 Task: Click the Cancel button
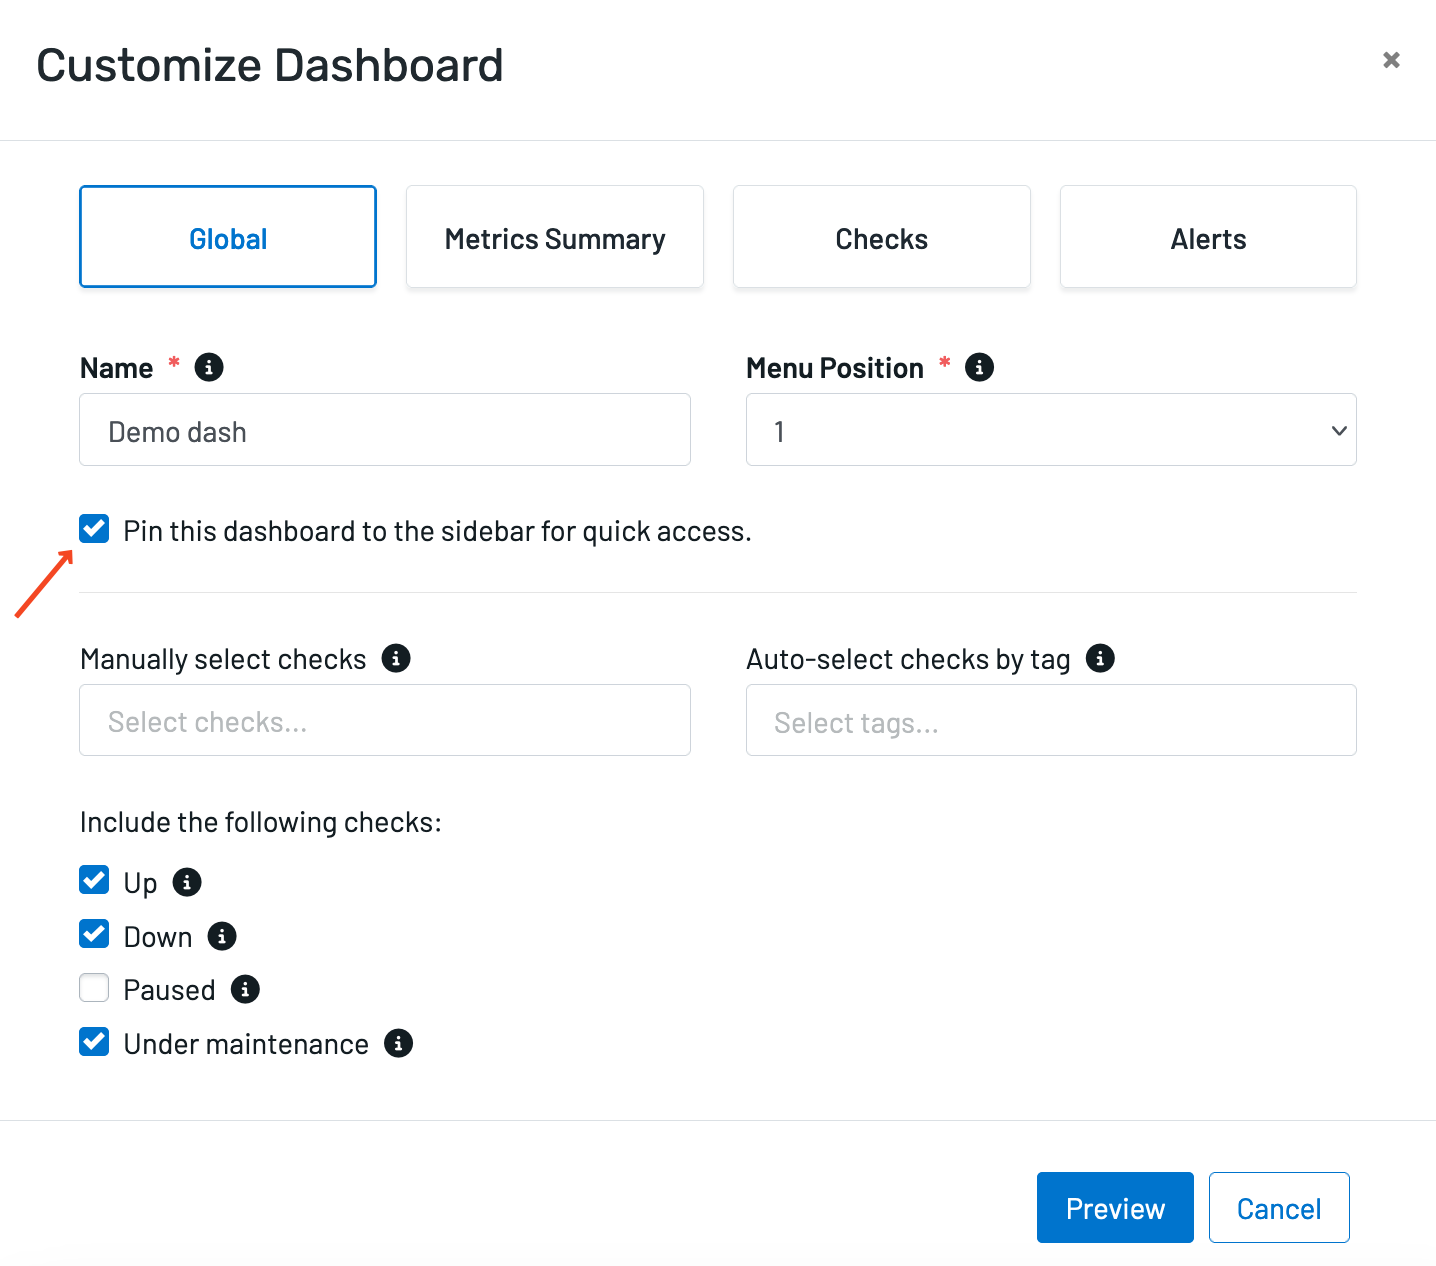coord(1279,1208)
